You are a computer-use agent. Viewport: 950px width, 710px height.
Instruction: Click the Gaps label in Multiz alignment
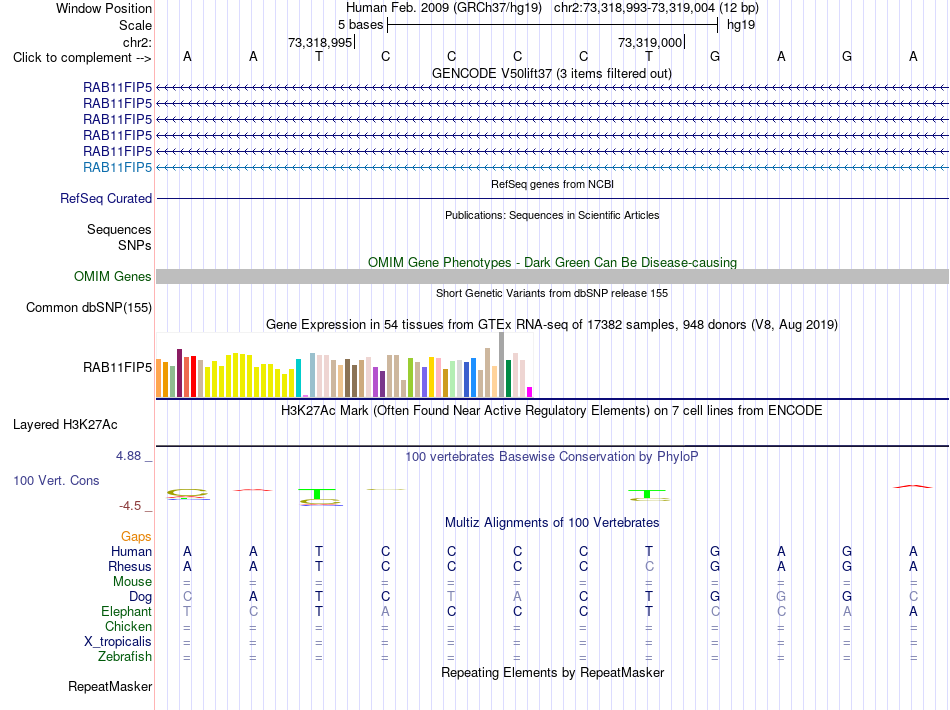pos(136,536)
